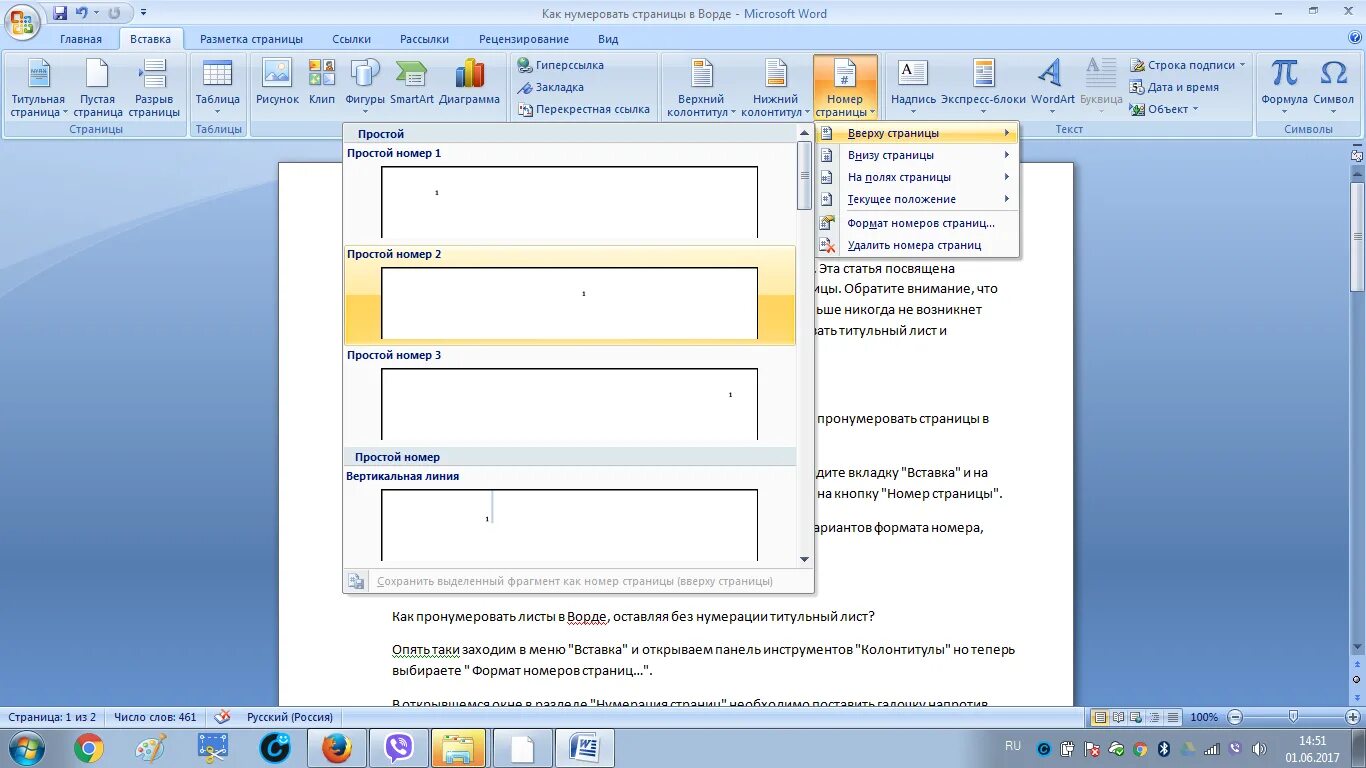Switch to the Рассылки tab
Viewport: 1366px width, 768px height.
[424, 39]
